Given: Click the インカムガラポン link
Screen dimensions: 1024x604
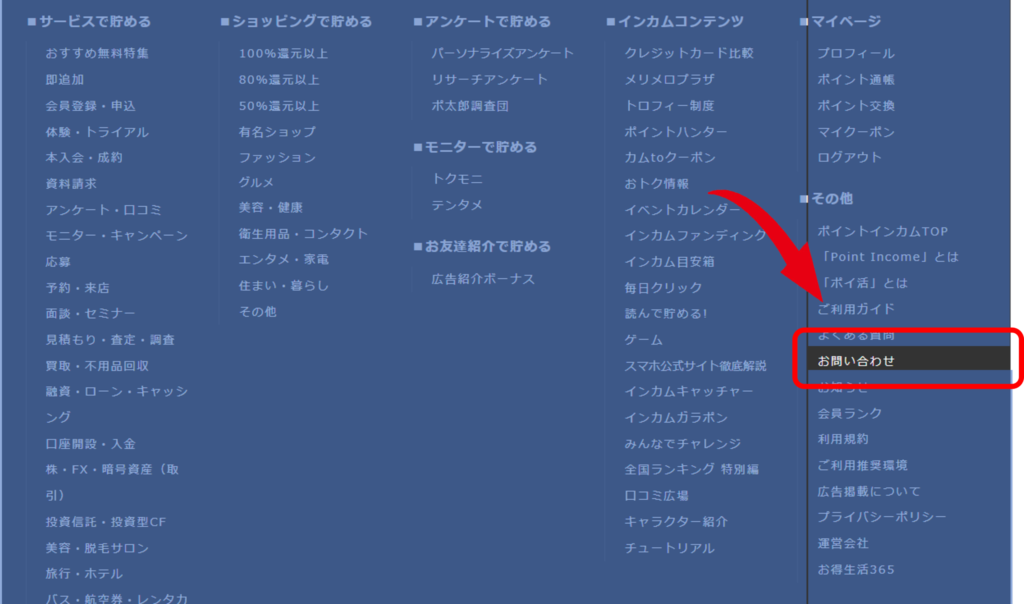Looking at the screenshot, I should pos(676,417).
